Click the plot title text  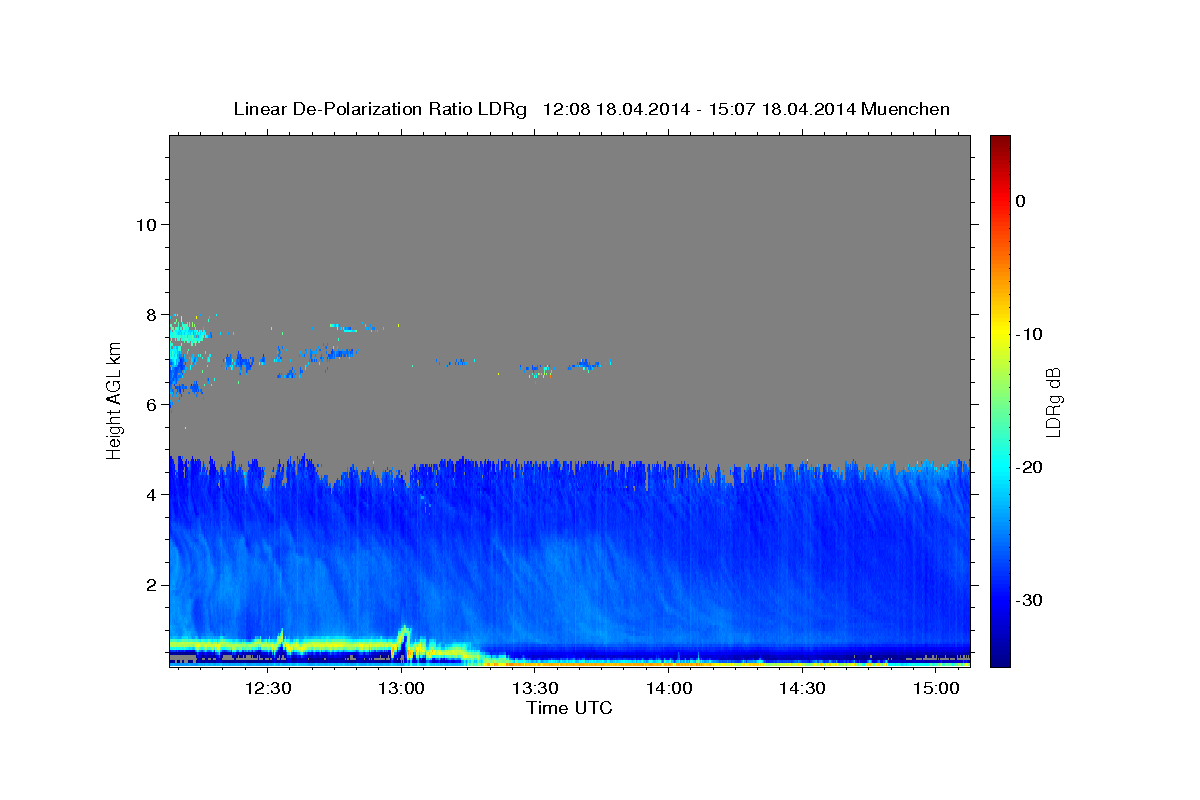[591, 109]
